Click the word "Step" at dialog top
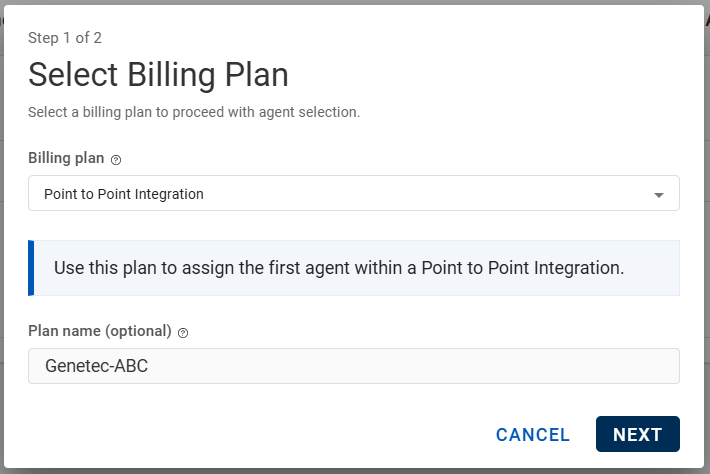Image resolution: width=710 pixels, height=474 pixels. click(45, 38)
